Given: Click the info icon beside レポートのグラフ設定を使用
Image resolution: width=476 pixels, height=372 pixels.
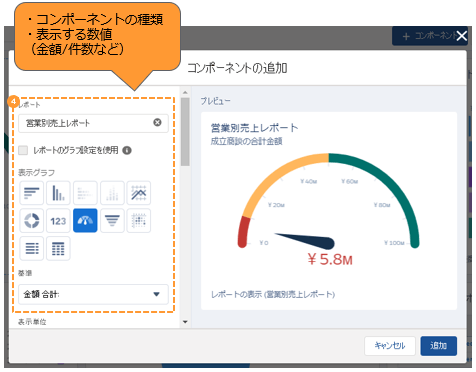Looking at the screenshot, I should (127, 150).
